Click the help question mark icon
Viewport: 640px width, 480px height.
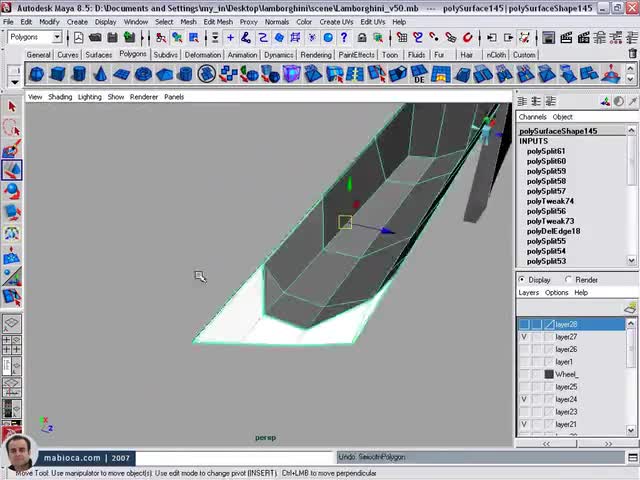point(344,38)
